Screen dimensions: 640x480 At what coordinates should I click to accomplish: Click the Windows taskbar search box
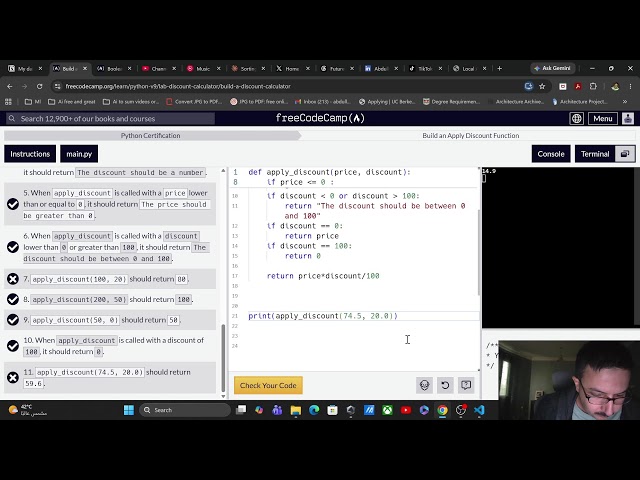185,410
